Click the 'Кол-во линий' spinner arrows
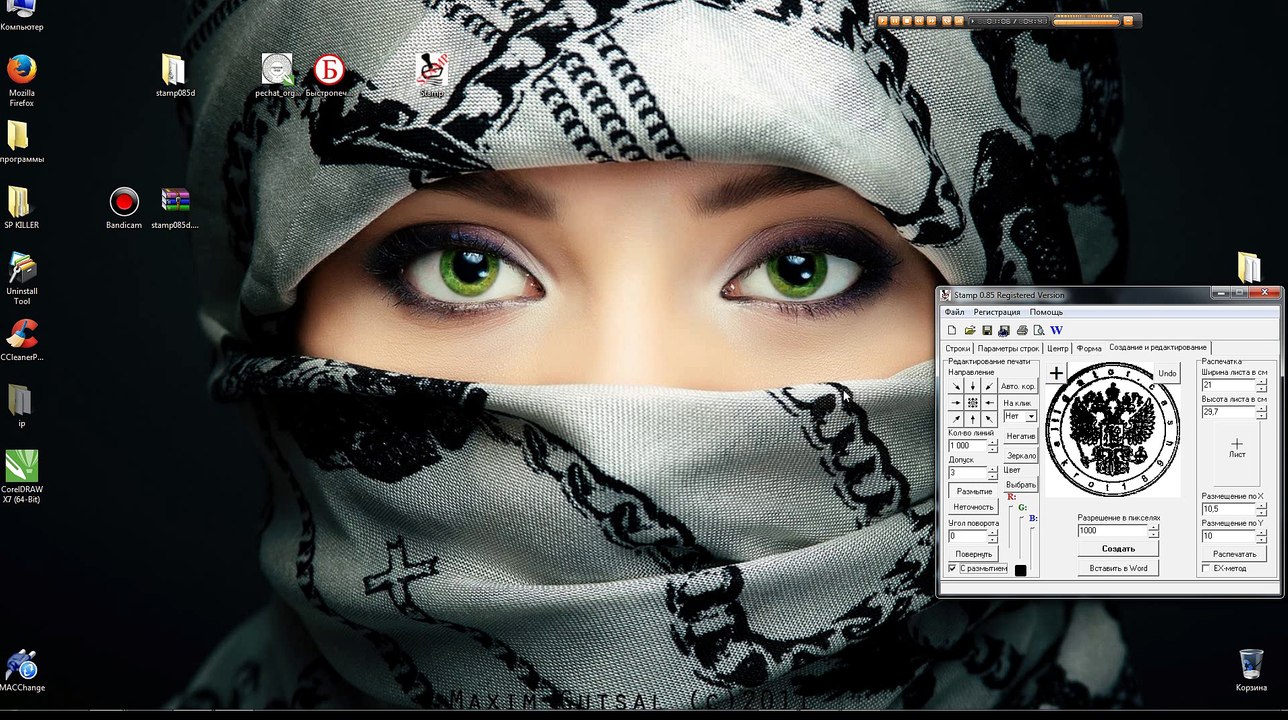The image size is (1288, 720). click(x=992, y=446)
